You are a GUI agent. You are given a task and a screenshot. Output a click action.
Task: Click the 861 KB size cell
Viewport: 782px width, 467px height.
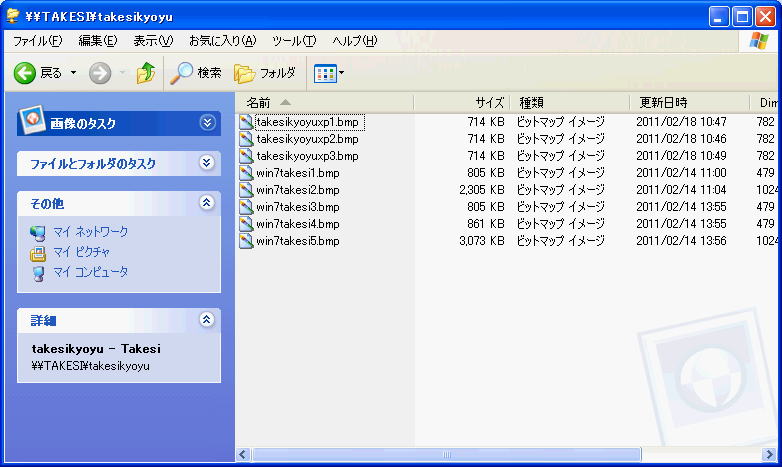(x=486, y=224)
